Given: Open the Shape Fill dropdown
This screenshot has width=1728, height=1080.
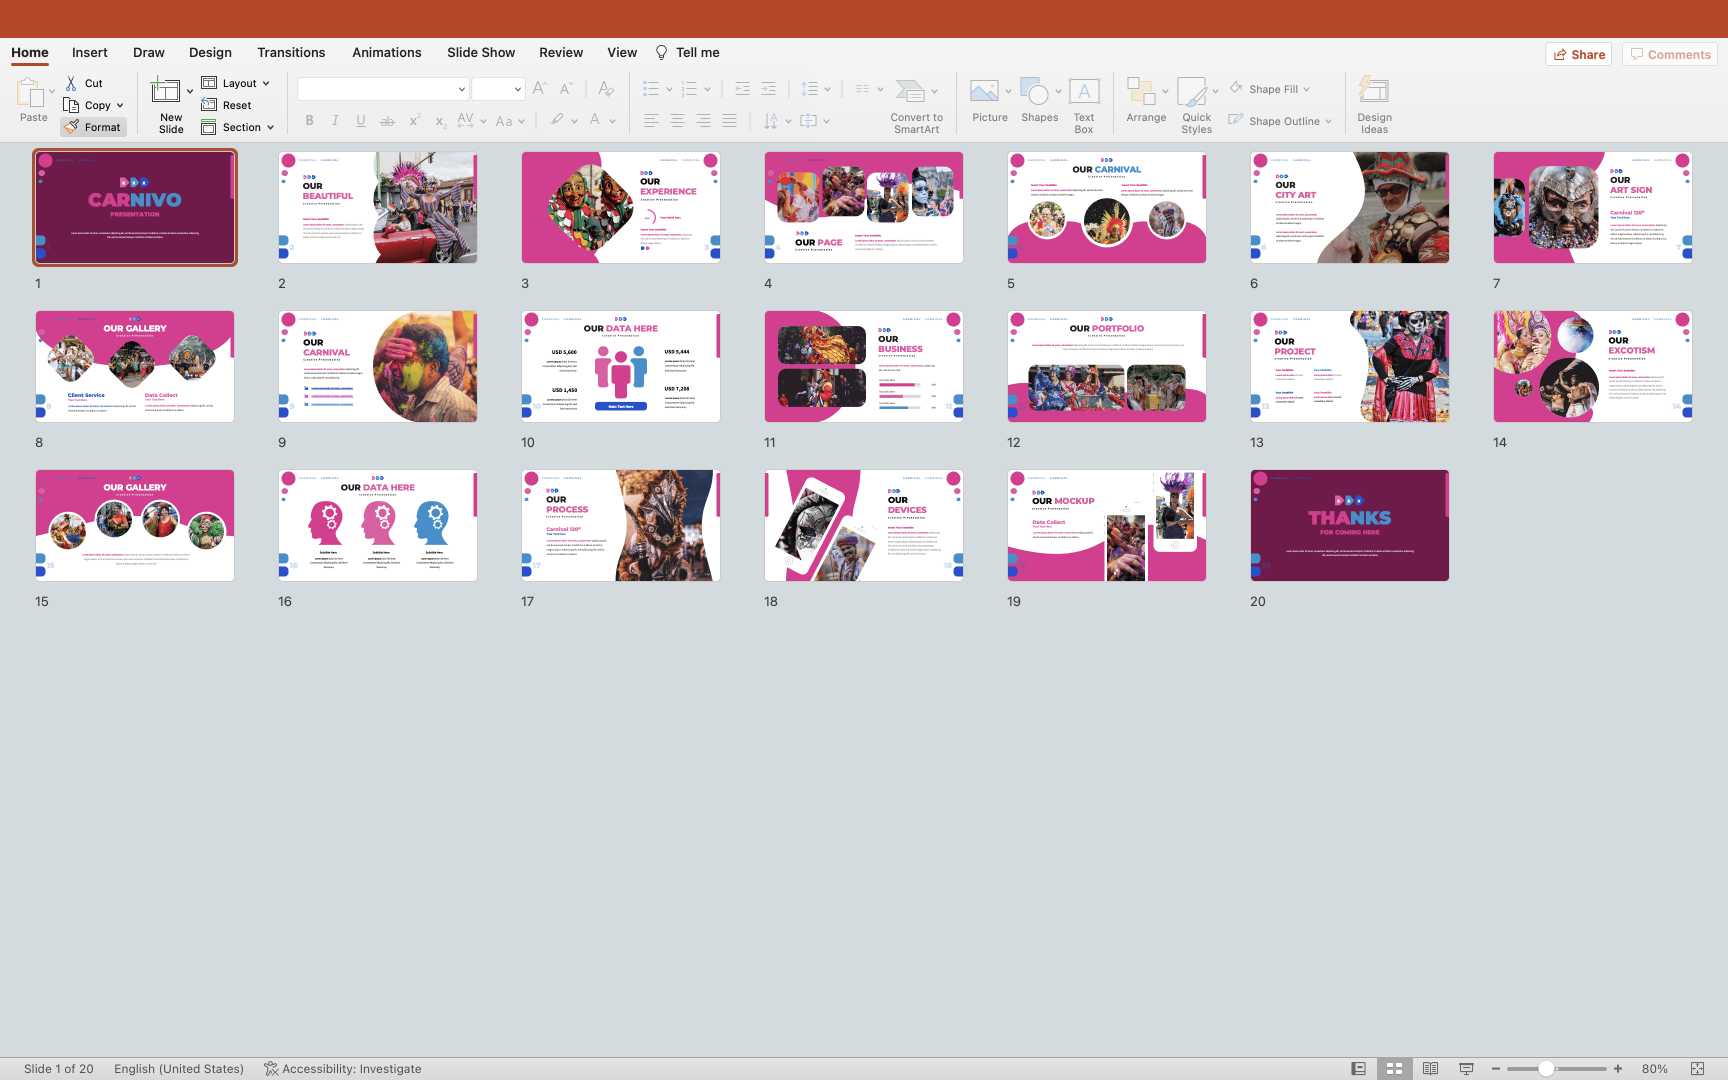Looking at the screenshot, I should tap(1306, 89).
